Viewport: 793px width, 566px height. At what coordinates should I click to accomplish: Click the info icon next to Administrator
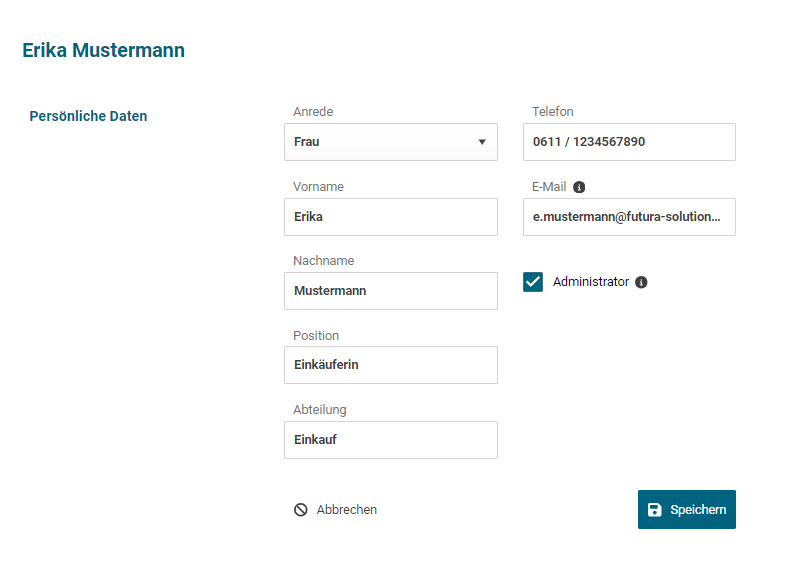point(641,282)
